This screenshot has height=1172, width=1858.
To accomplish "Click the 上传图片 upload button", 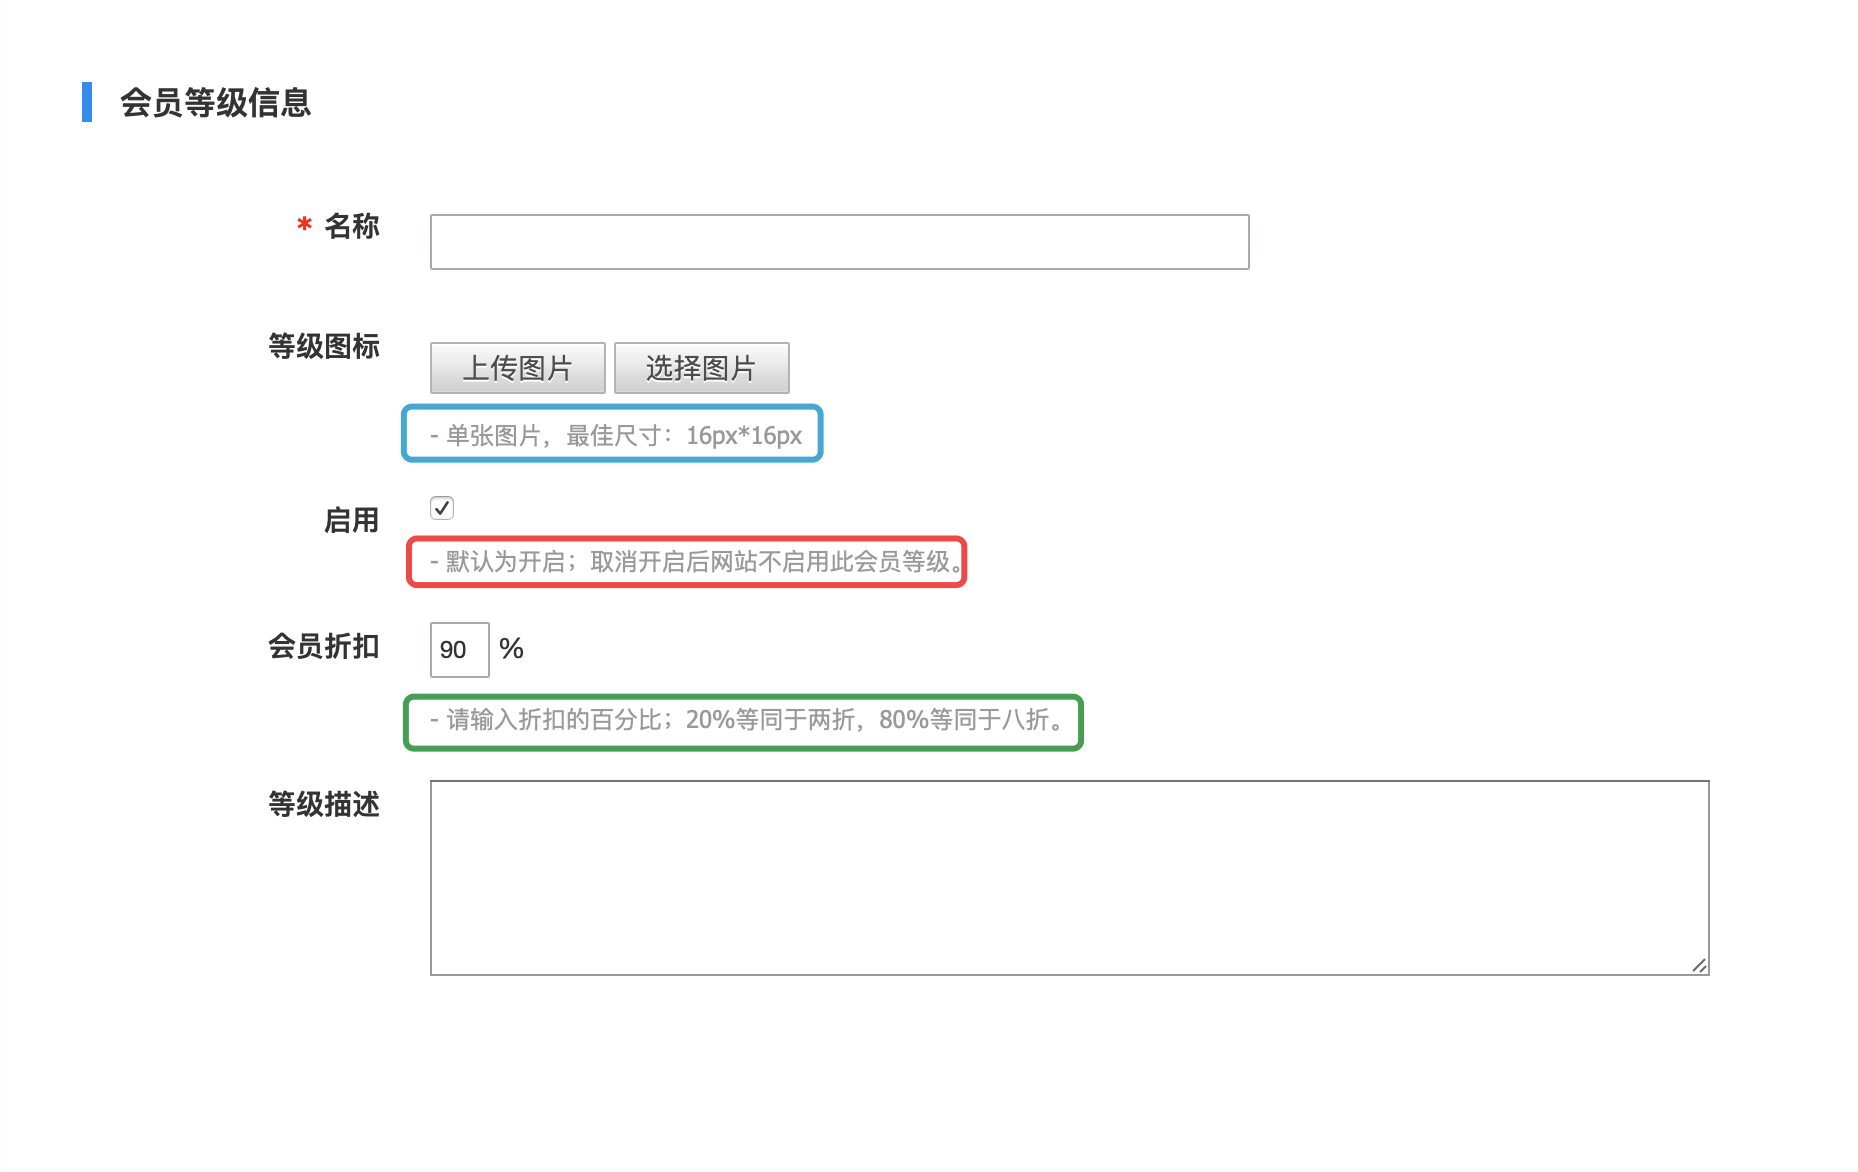I will tap(516, 368).
